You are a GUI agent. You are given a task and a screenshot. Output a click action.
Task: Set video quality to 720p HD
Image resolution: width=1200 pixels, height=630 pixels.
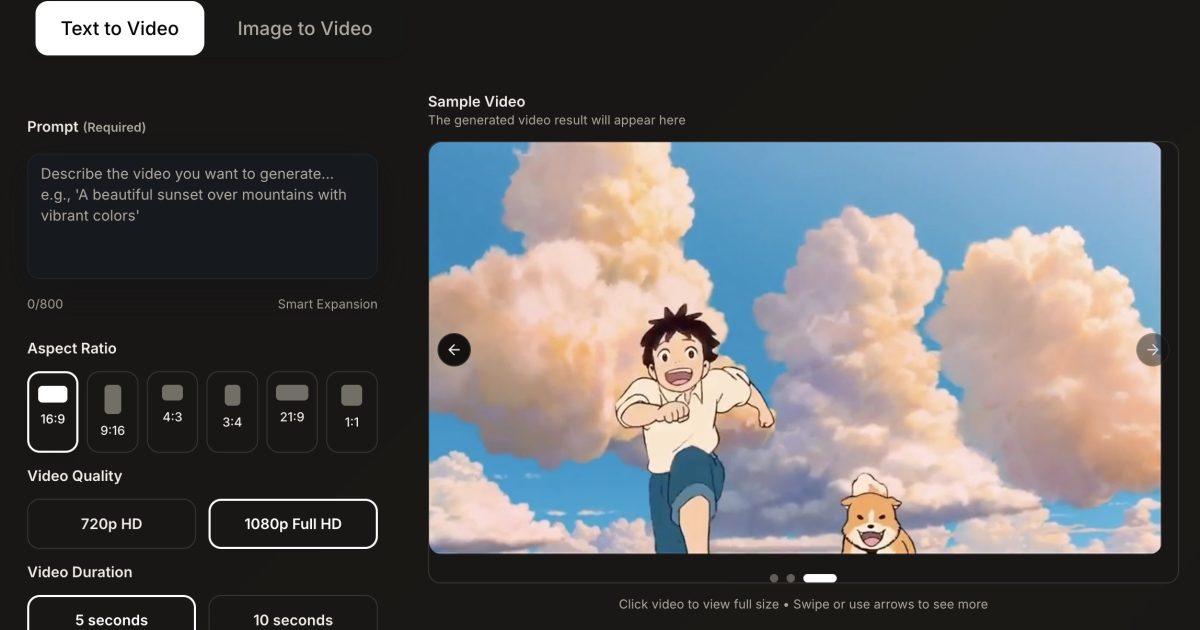coord(111,524)
